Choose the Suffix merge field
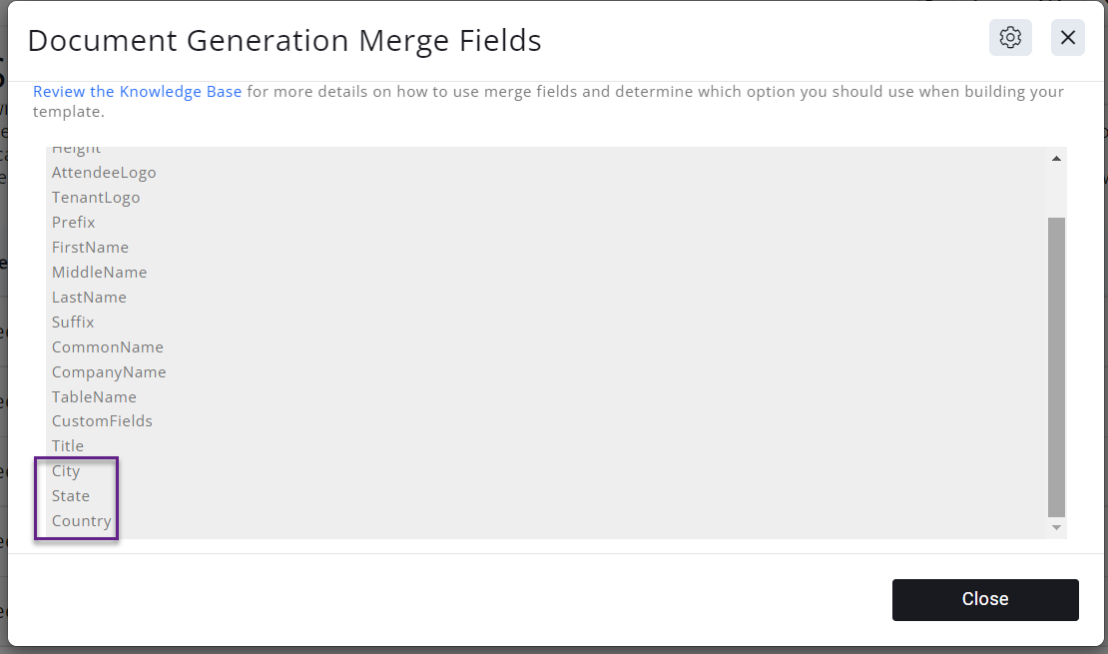Viewport: 1108px width, 654px height. click(x=73, y=322)
